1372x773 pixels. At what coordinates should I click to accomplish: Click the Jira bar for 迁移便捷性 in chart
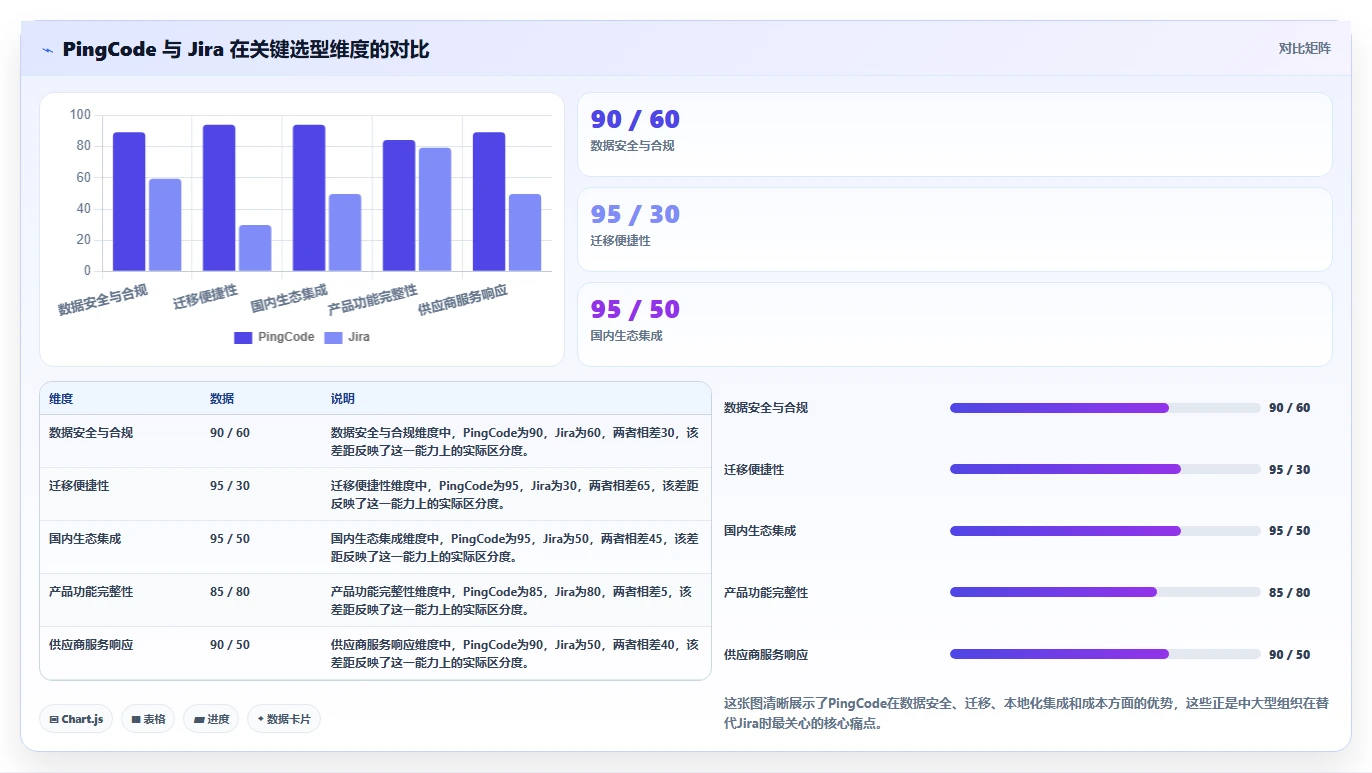click(255, 248)
